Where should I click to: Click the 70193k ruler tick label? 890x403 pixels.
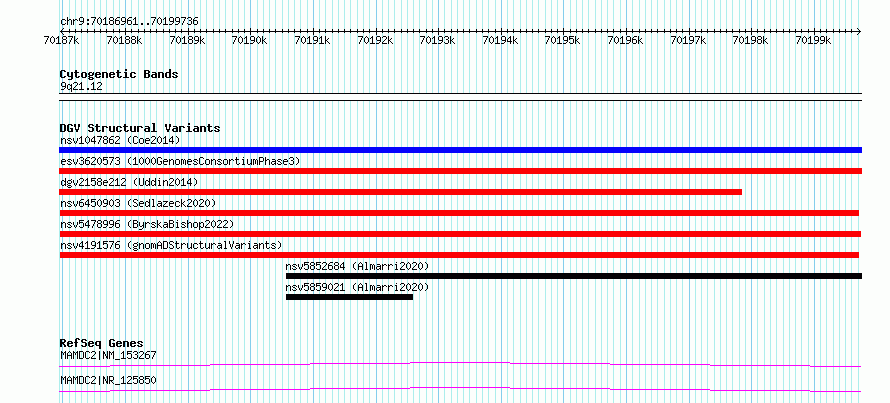(438, 40)
